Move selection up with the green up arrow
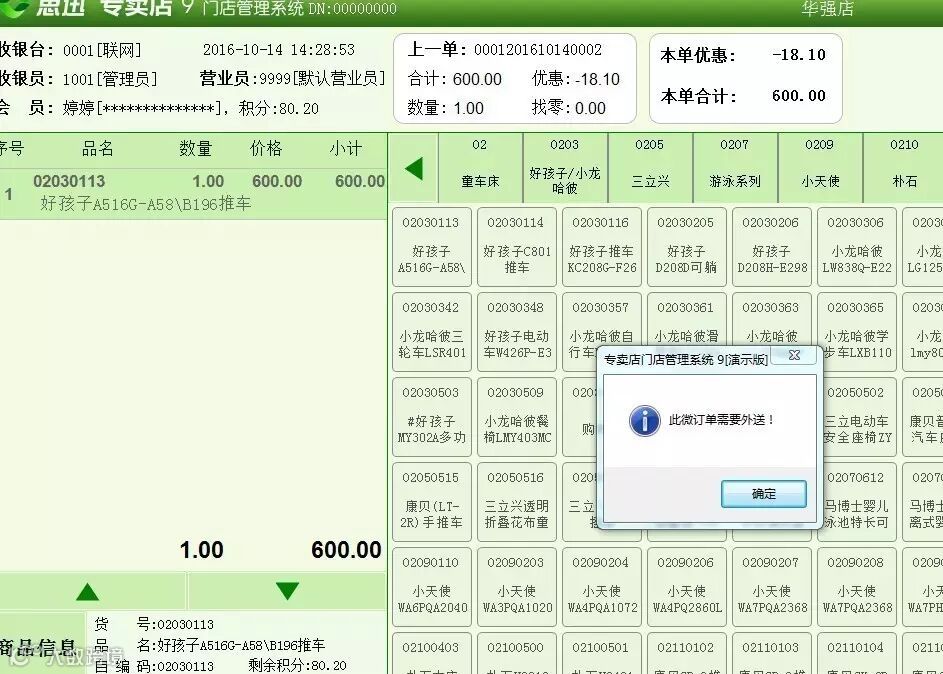Screen dimensions: 943x674 click(88, 592)
